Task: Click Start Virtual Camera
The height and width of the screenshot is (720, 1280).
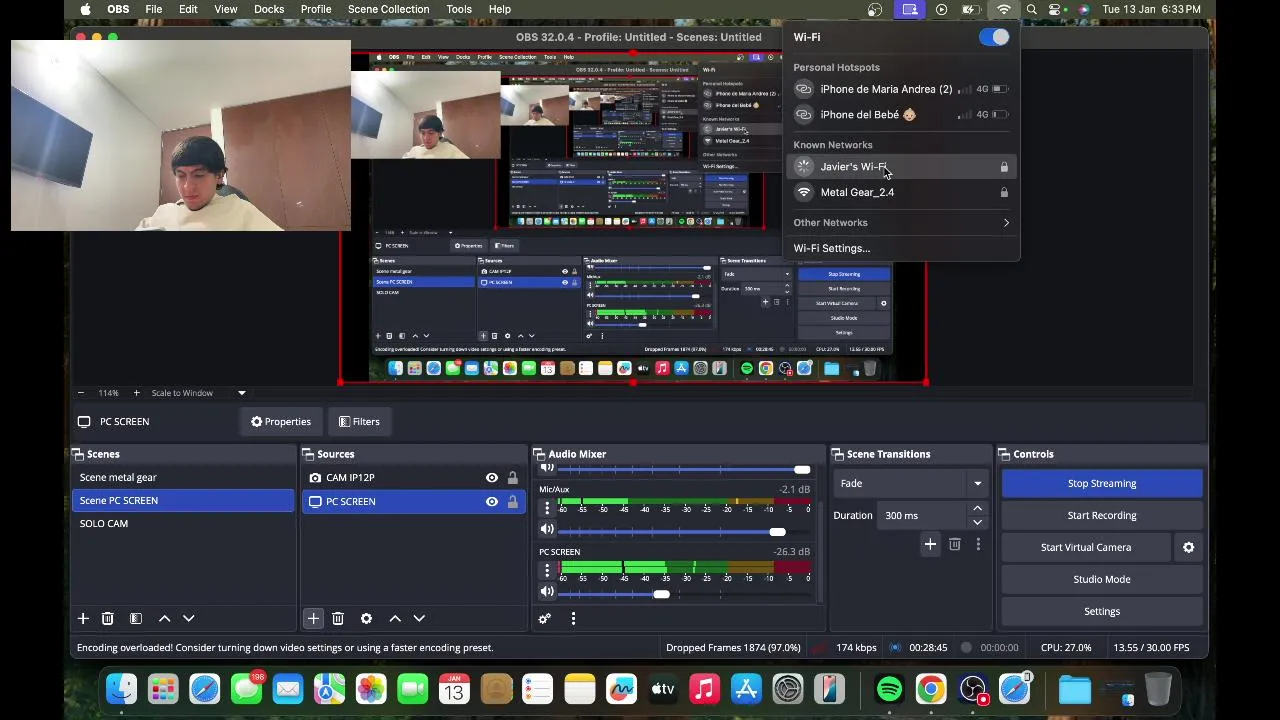Action: [x=1086, y=547]
